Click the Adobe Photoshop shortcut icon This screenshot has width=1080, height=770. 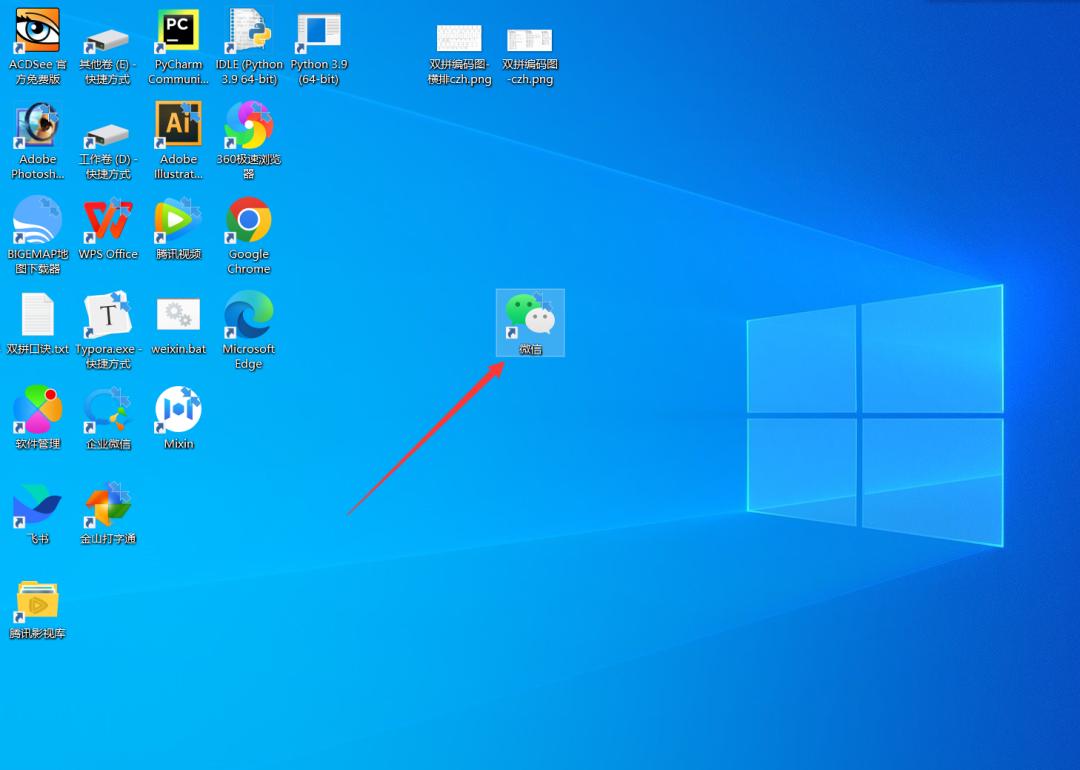coord(38,126)
